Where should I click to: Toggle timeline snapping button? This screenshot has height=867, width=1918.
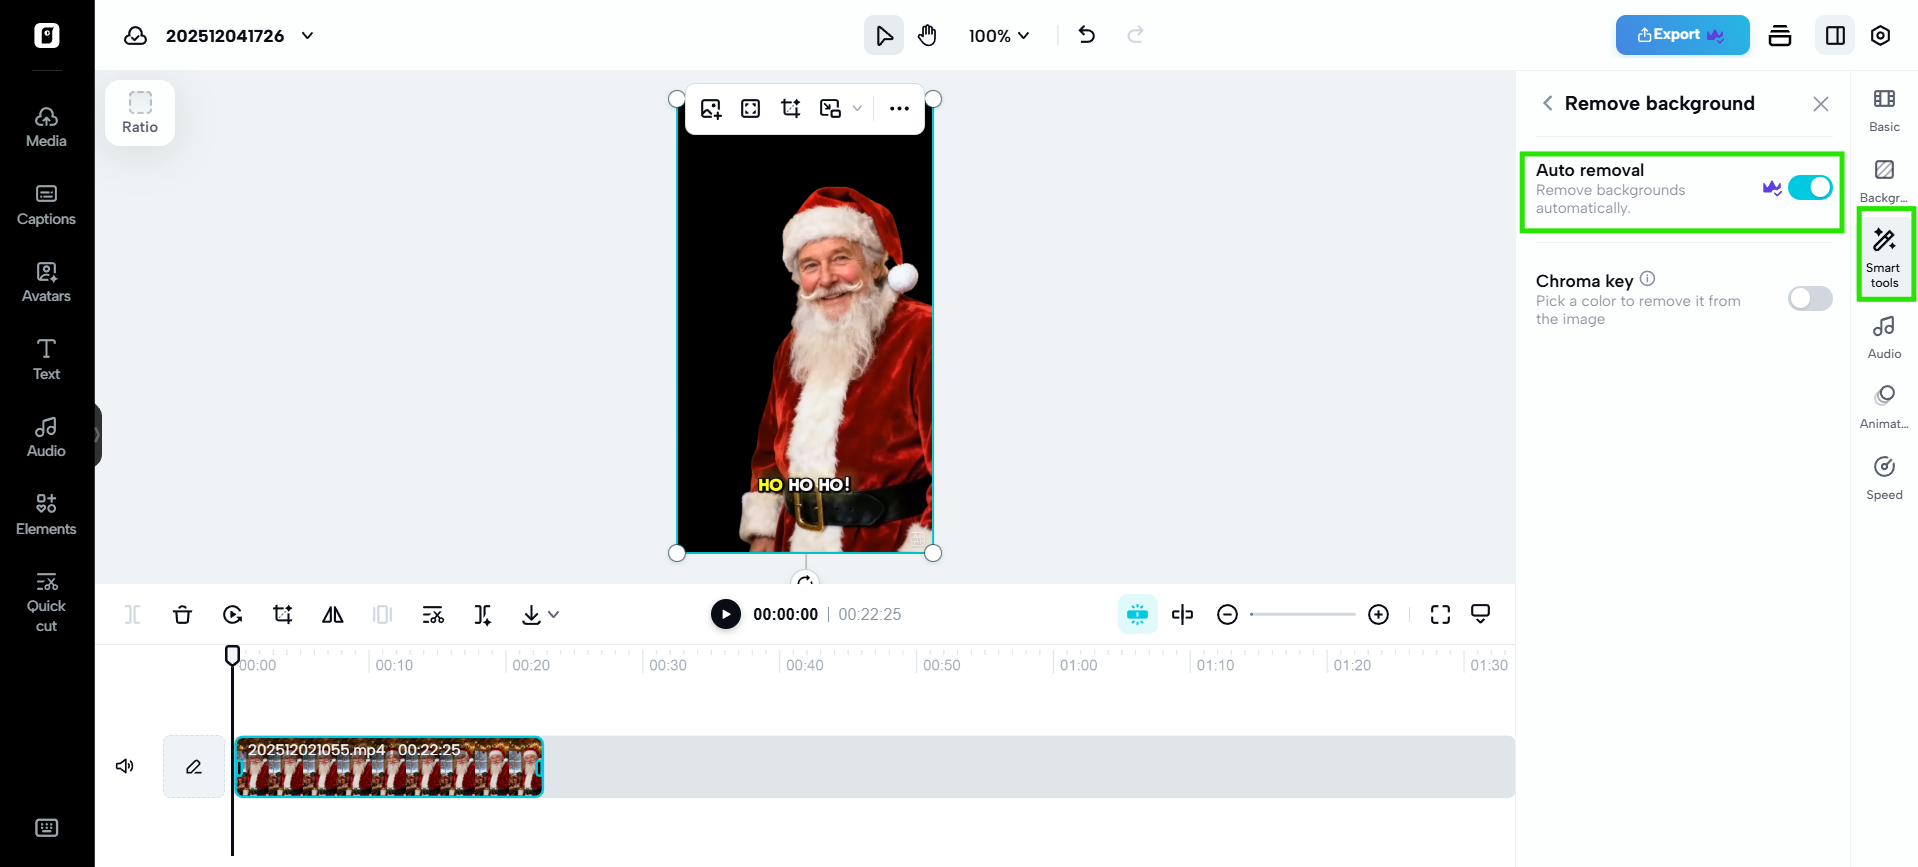1137,614
